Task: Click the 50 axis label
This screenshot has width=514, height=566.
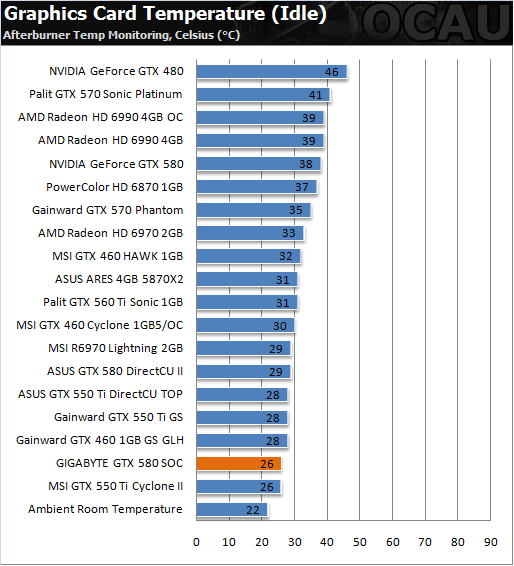Action: click(360, 542)
